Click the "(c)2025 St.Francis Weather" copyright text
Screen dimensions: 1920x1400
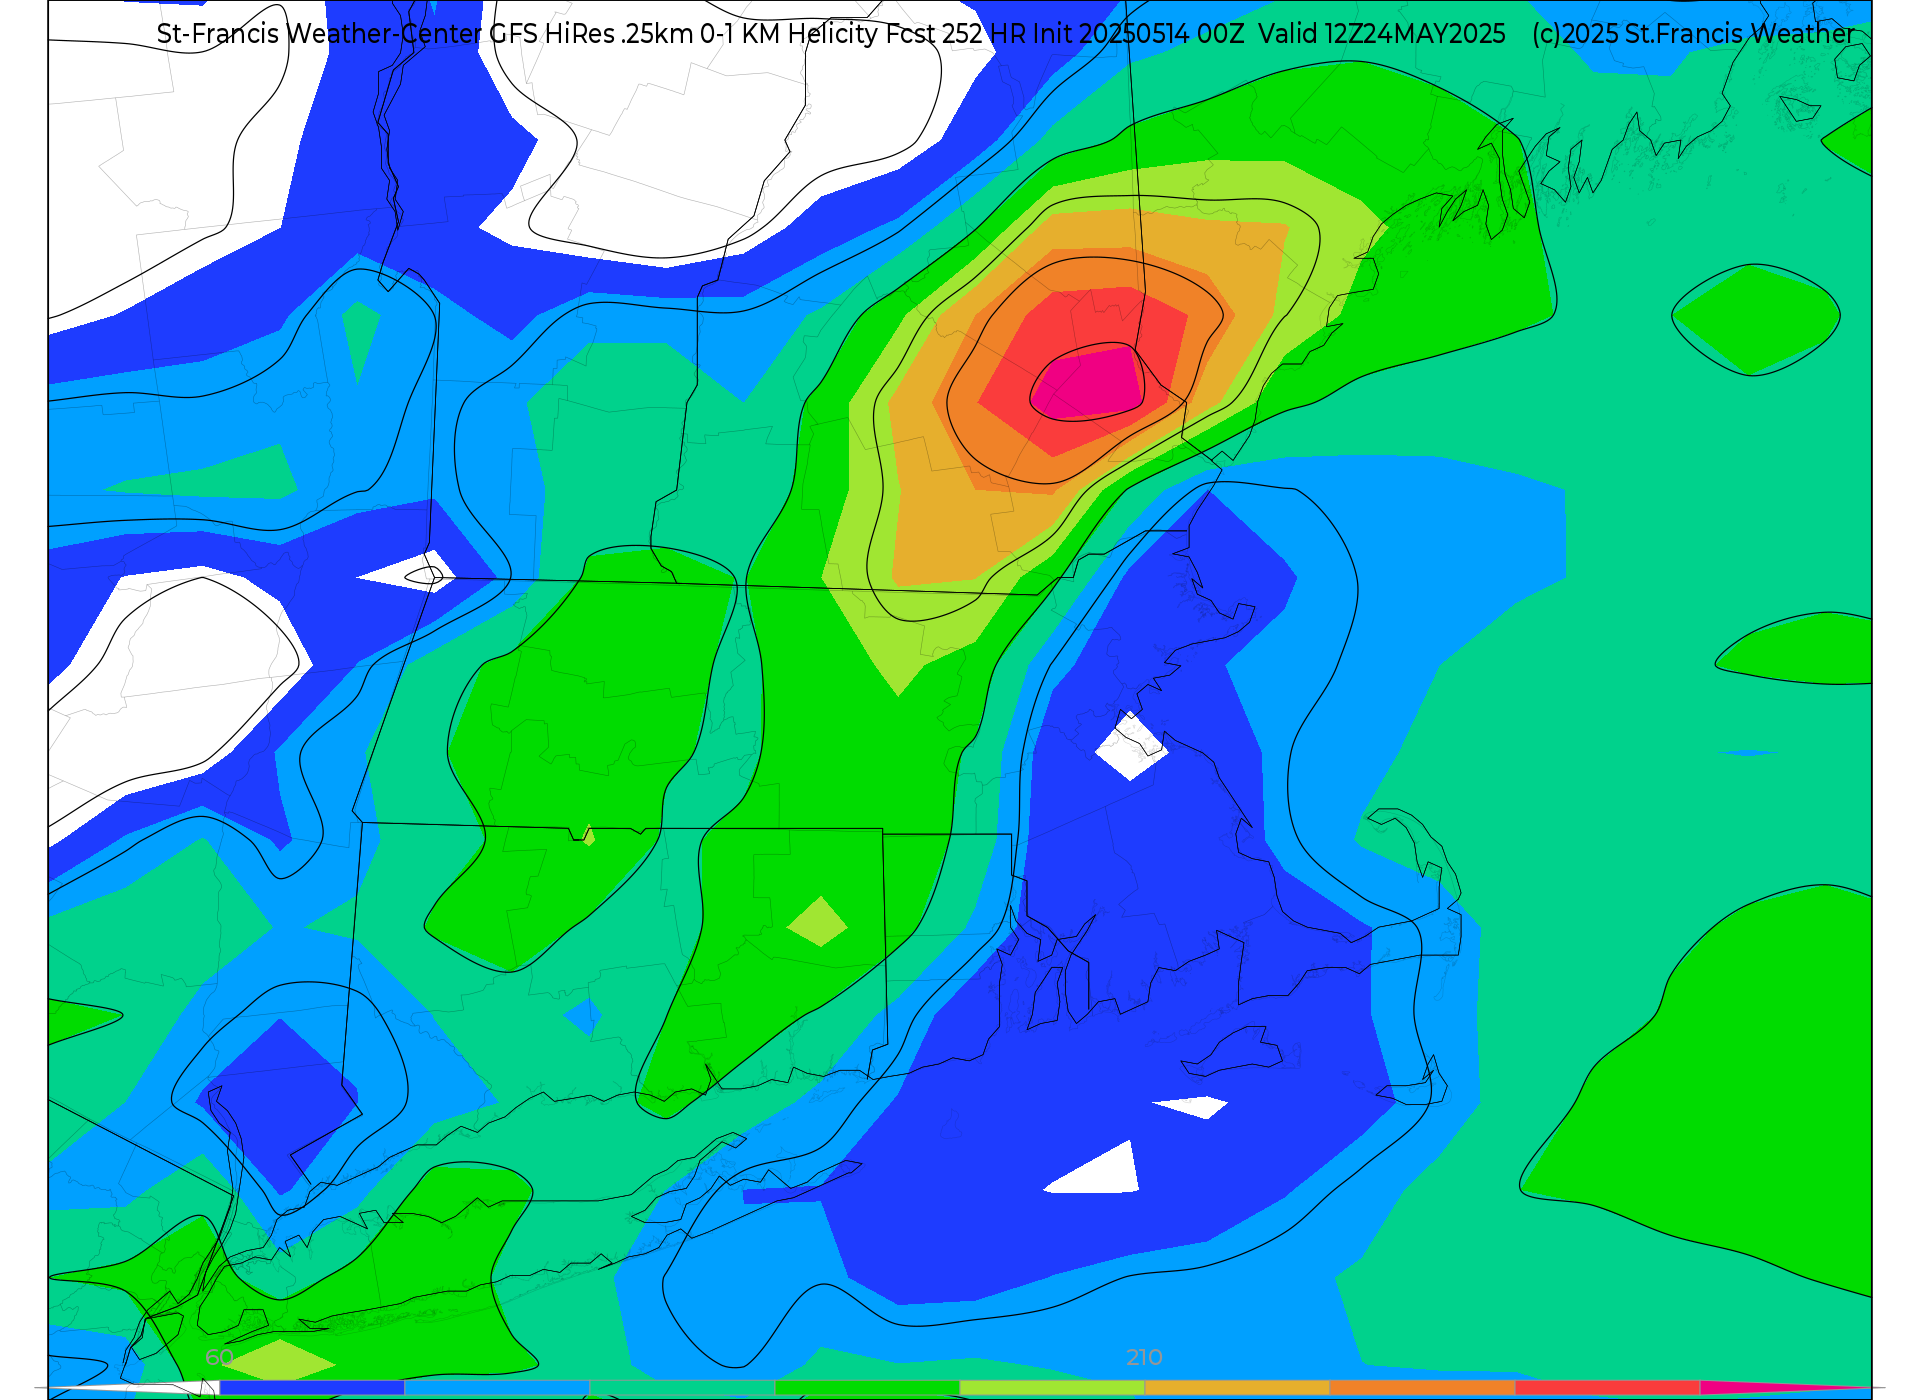click(x=1693, y=34)
